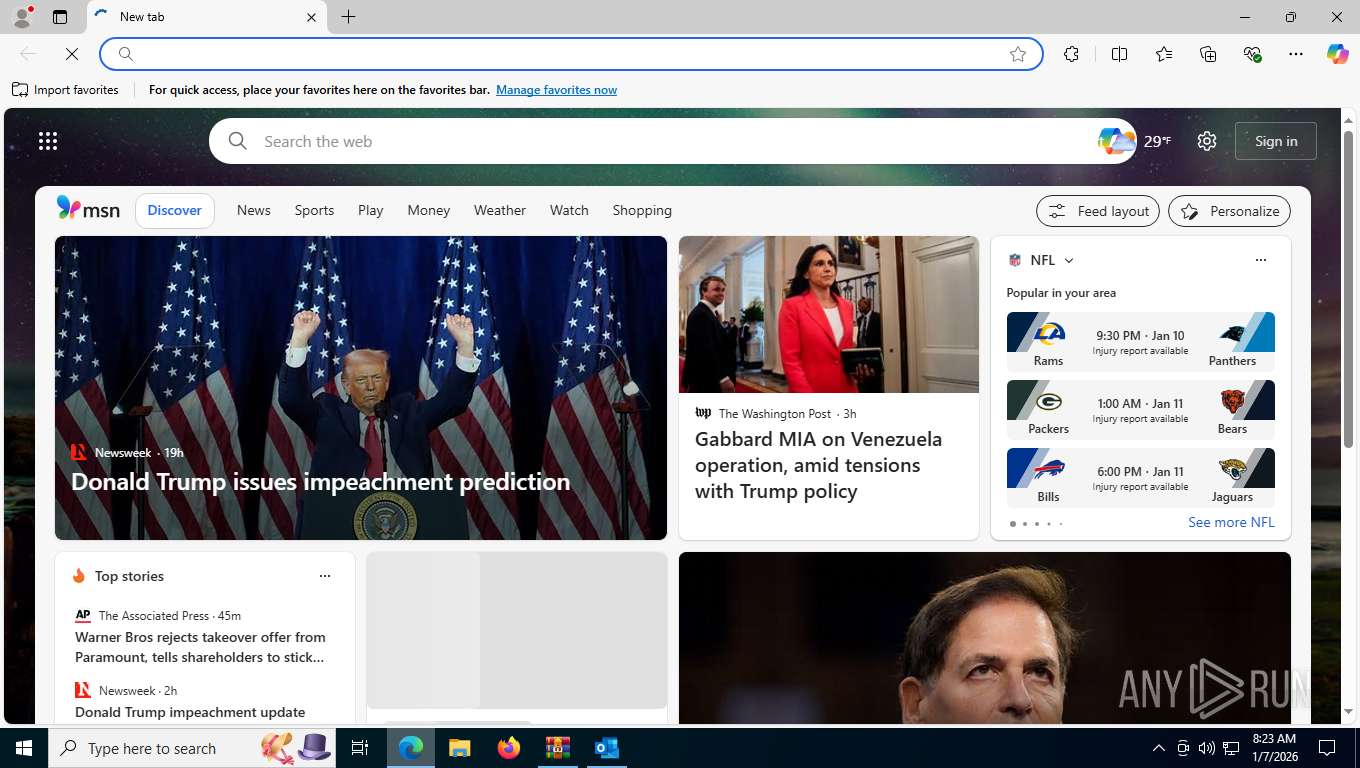This screenshot has width=1360, height=768.
Task: Open NFL card more options ellipsis
Action: 1260,260
